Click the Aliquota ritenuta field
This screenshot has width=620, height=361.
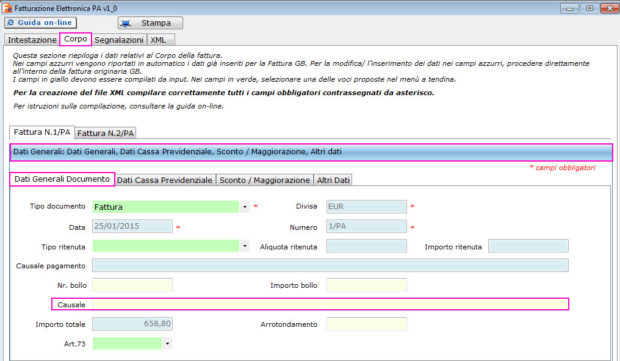coord(367,246)
